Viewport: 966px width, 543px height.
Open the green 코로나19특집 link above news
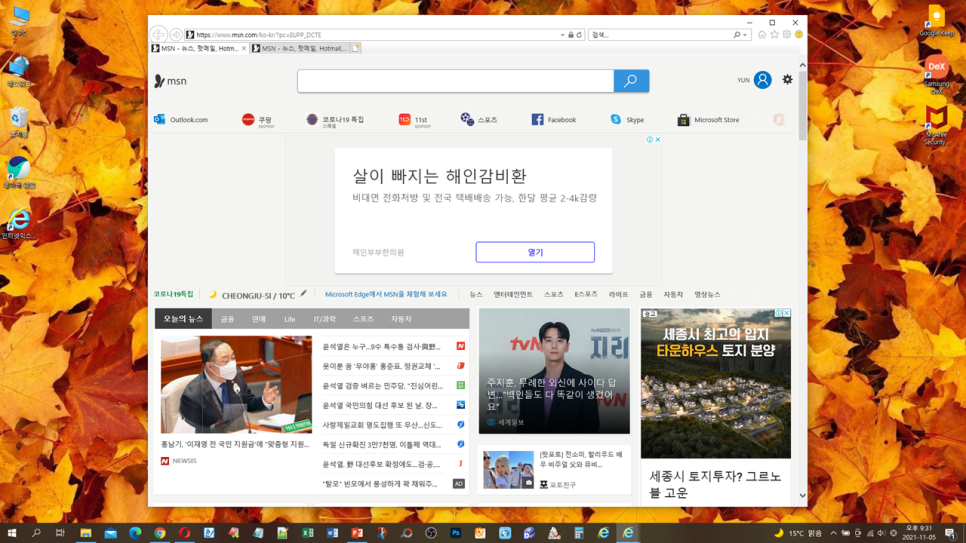click(x=174, y=295)
